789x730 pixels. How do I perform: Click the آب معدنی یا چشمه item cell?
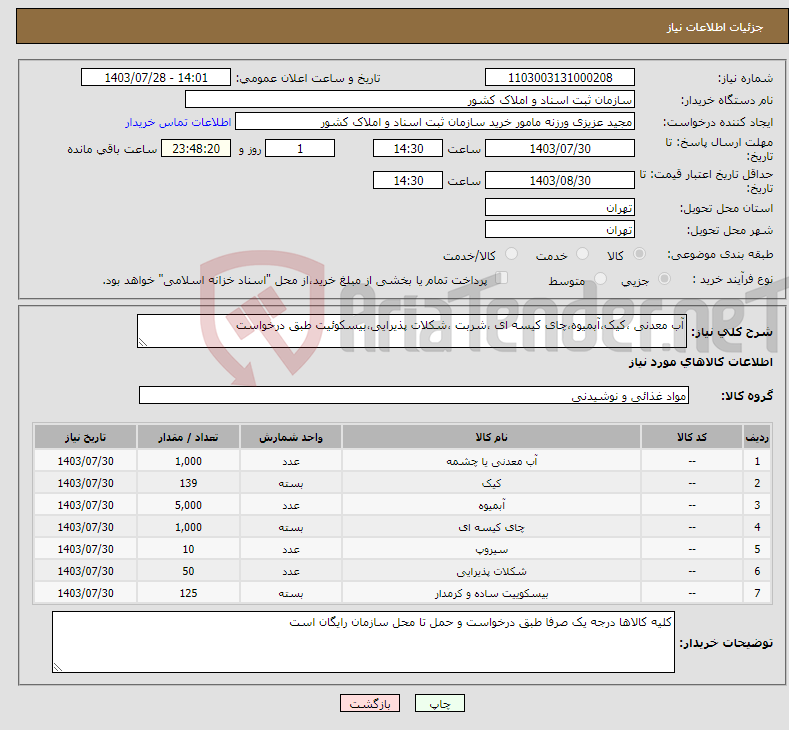(491, 461)
